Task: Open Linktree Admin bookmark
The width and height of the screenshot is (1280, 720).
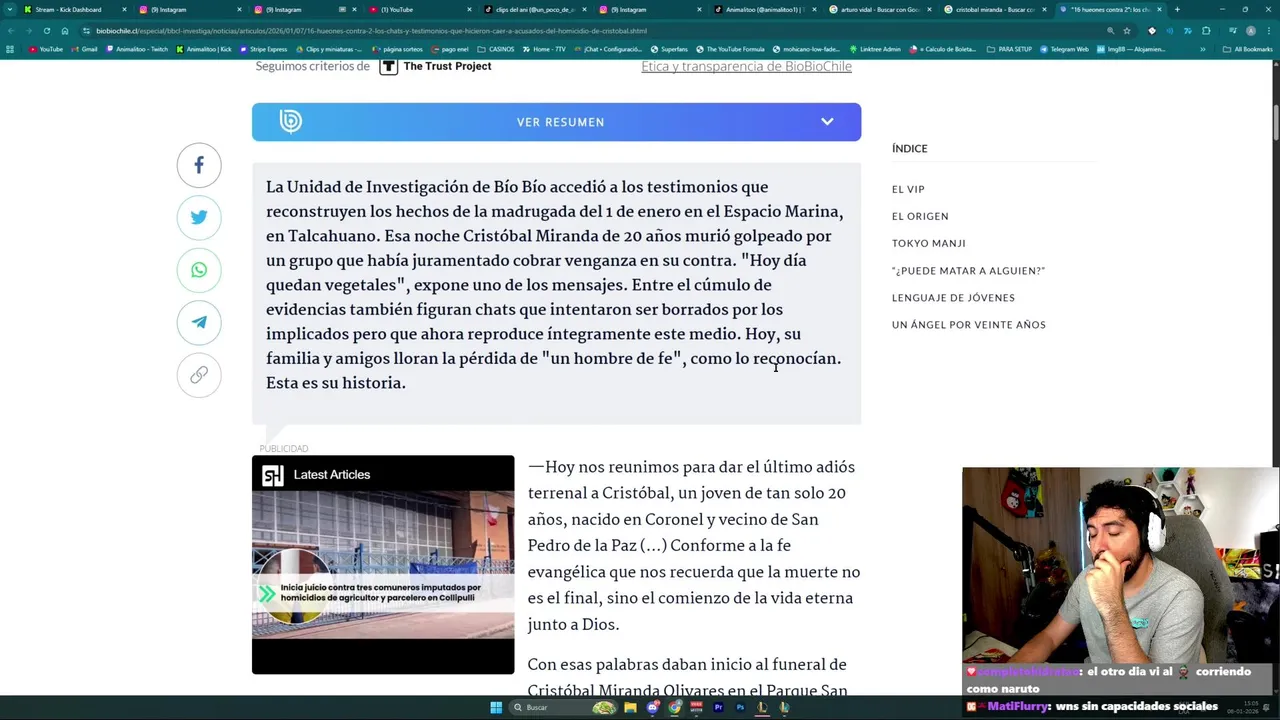Action: pos(875,49)
